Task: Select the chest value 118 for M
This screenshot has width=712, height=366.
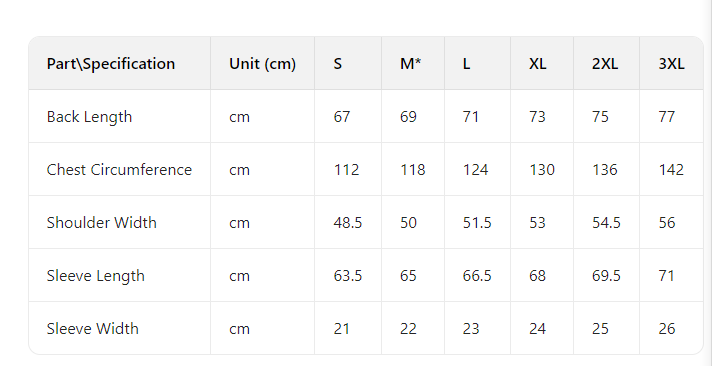Action: pos(413,170)
